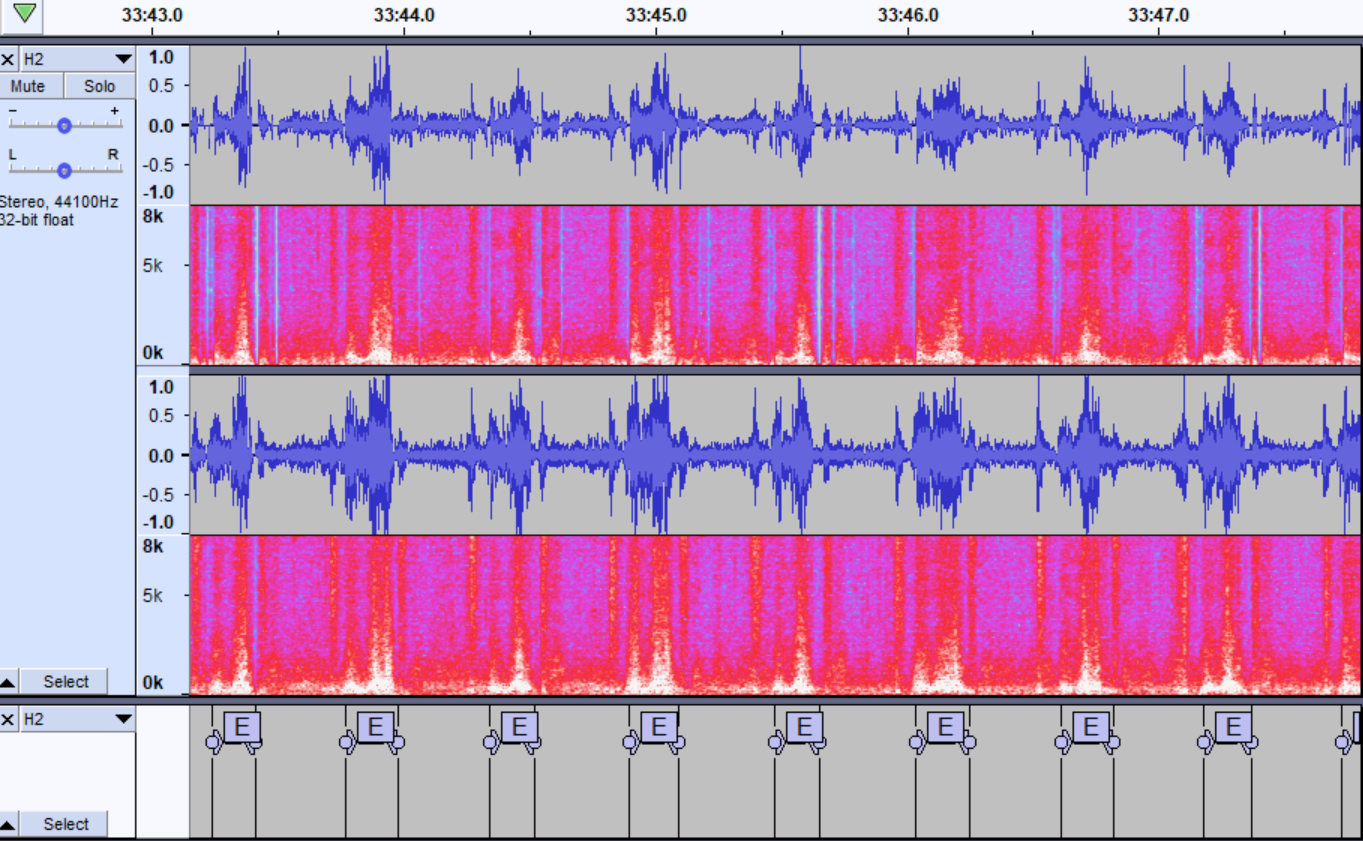Click the left handle of the eighth E label
The width and height of the screenshot is (1363, 841).
click(1204, 743)
